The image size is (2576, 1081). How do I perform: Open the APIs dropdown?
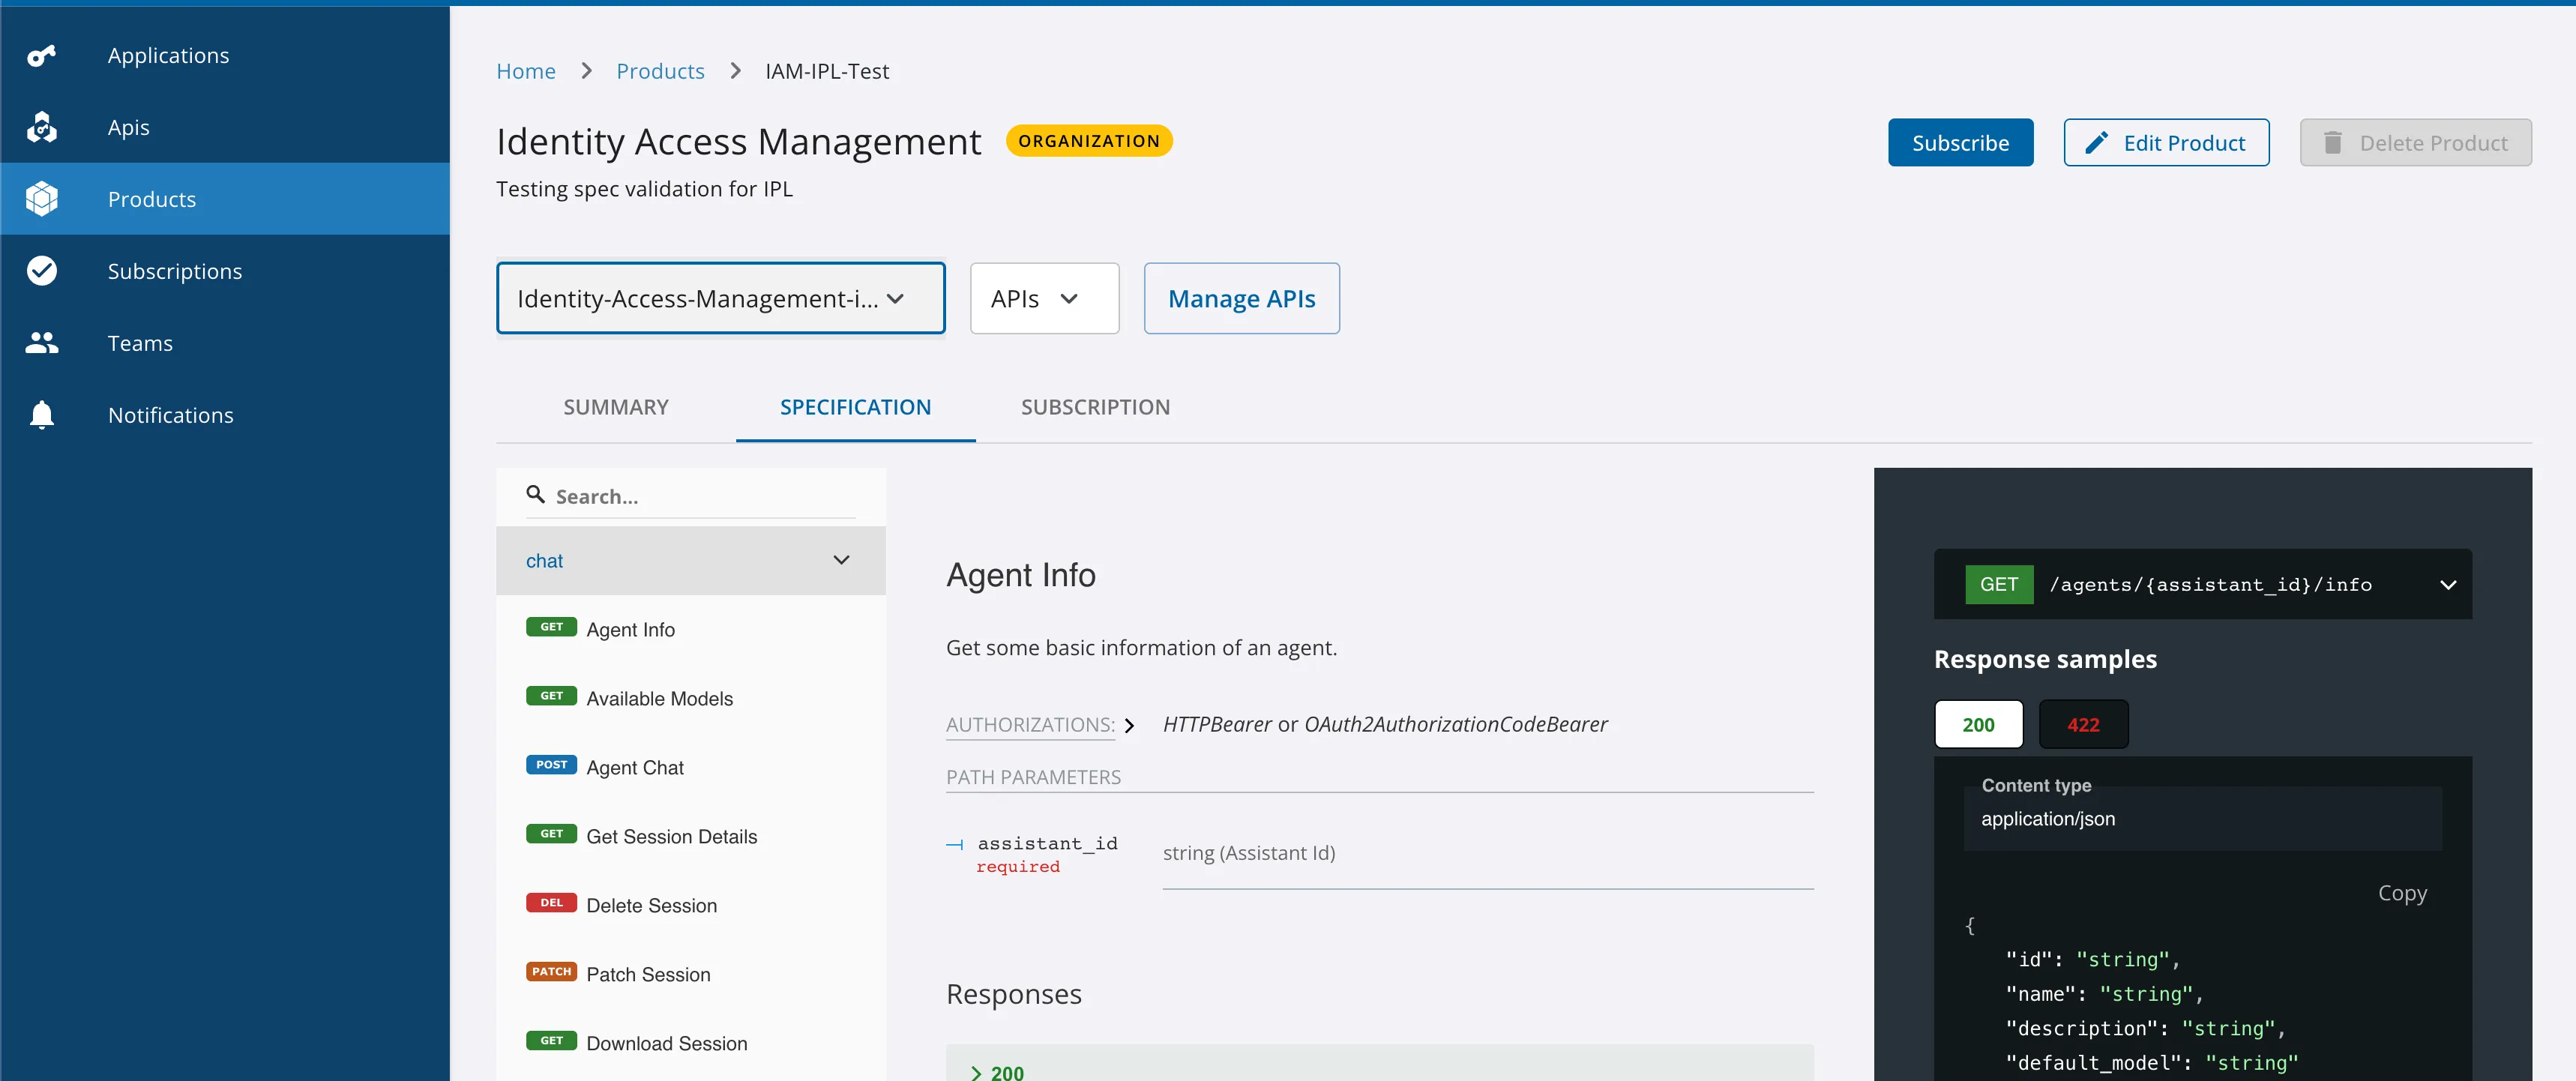coord(1044,298)
